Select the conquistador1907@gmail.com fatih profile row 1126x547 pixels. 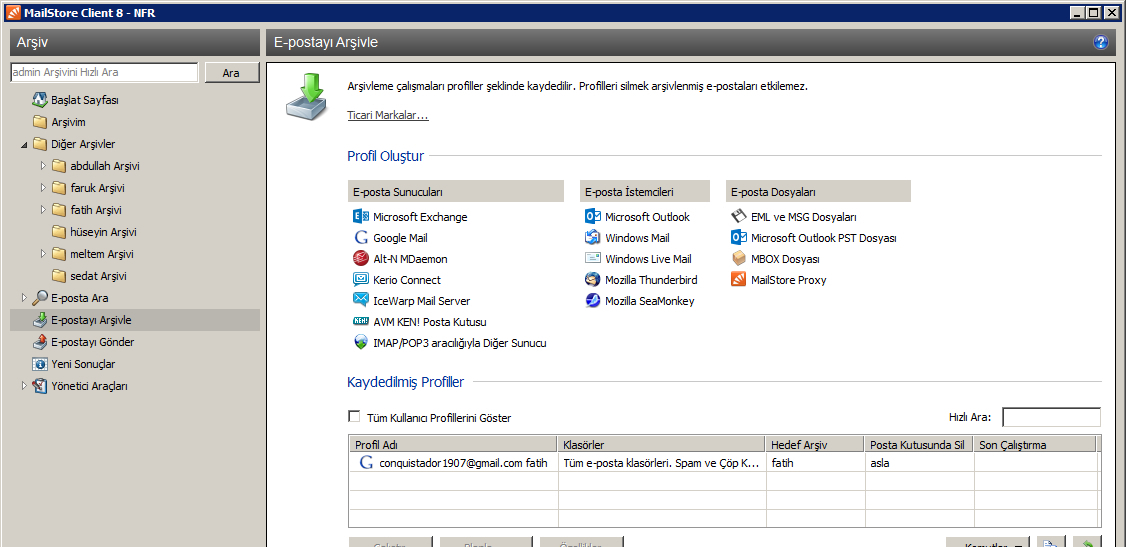pyautogui.click(x=724, y=463)
